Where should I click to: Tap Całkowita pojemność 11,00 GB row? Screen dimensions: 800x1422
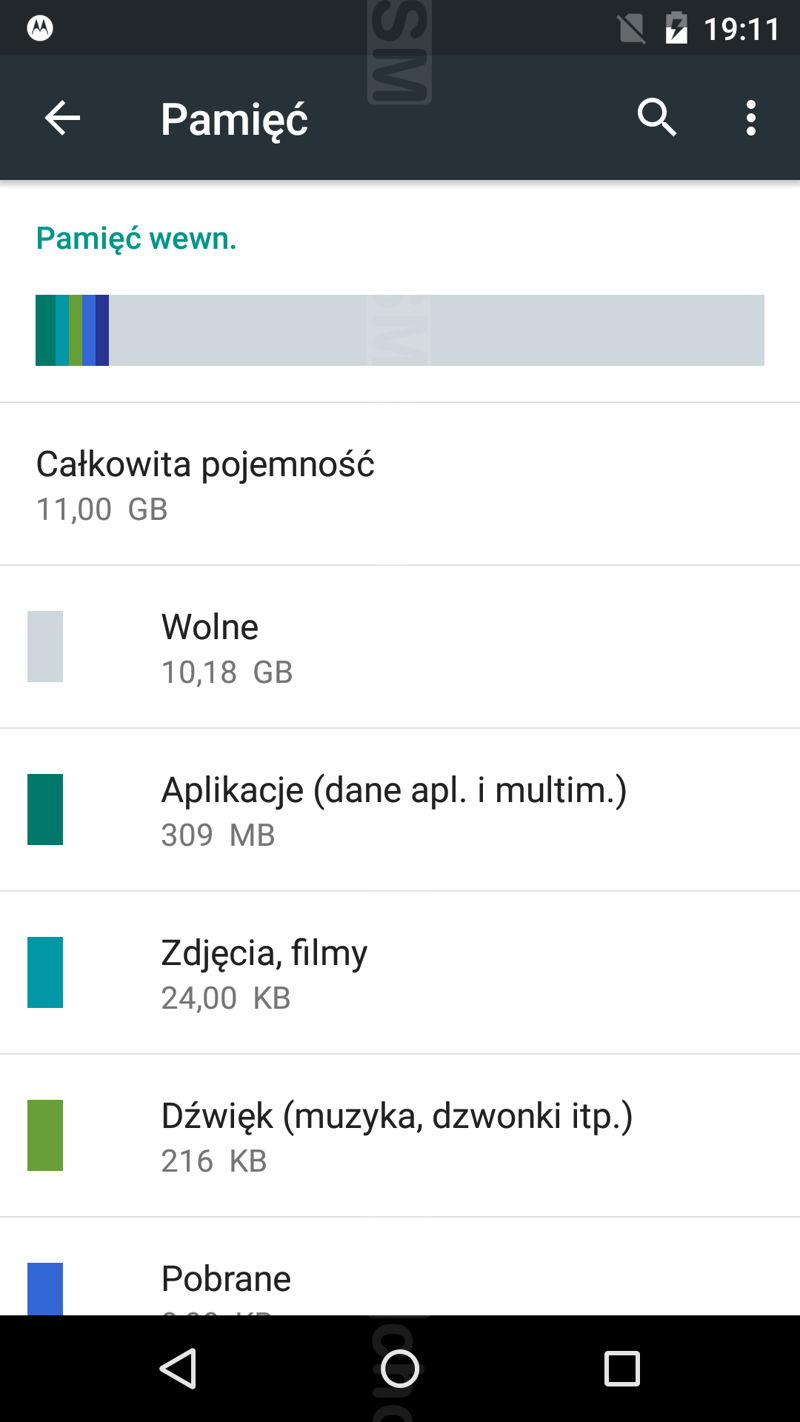pyautogui.click(x=205, y=484)
